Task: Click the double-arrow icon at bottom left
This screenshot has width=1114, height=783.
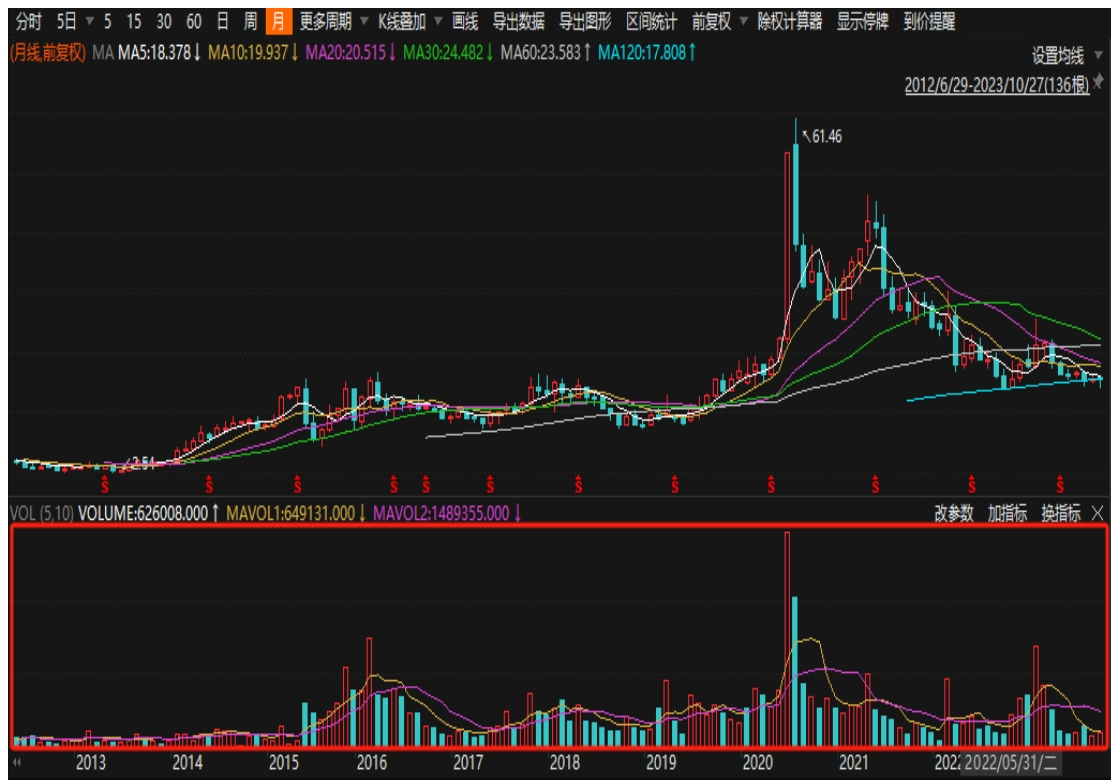Action: [x=17, y=762]
